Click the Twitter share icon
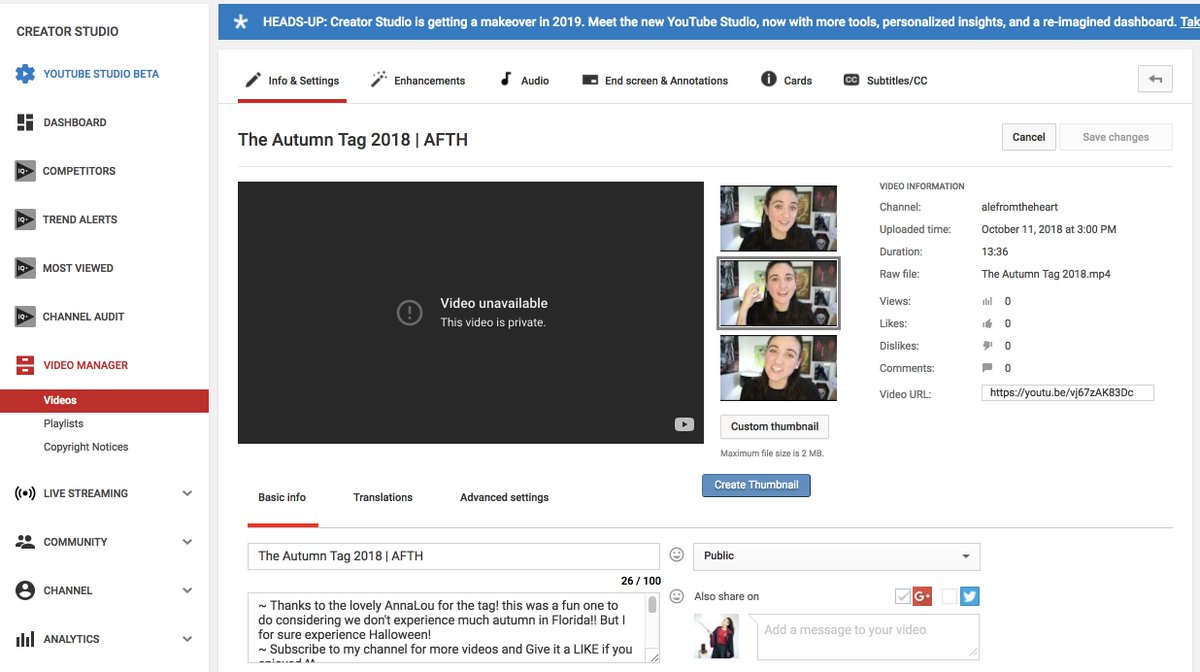This screenshot has height=672, width=1200. tap(969, 597)
